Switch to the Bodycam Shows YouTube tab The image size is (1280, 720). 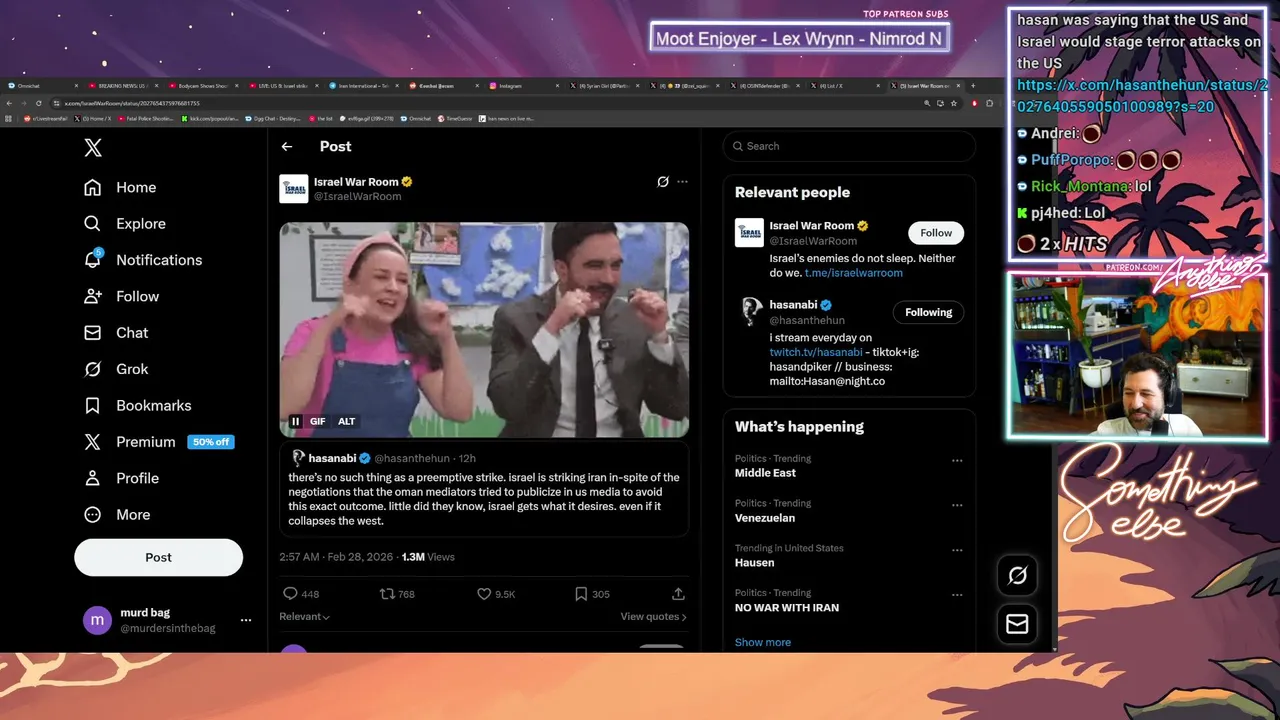click(201, 86)
